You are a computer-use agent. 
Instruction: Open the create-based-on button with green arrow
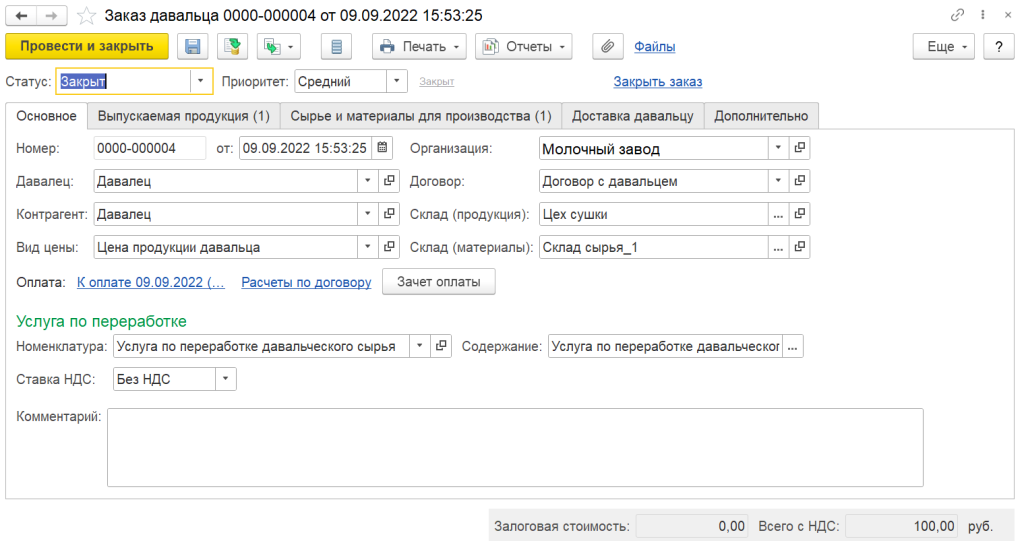[279, 46]
